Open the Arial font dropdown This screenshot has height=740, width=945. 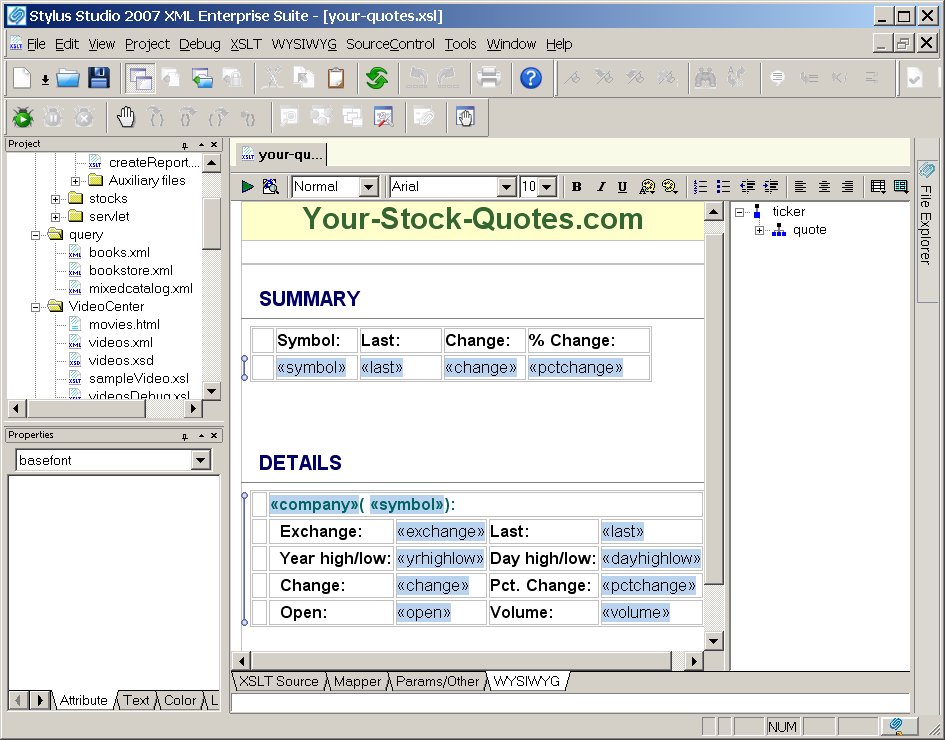tap(506, 187)
